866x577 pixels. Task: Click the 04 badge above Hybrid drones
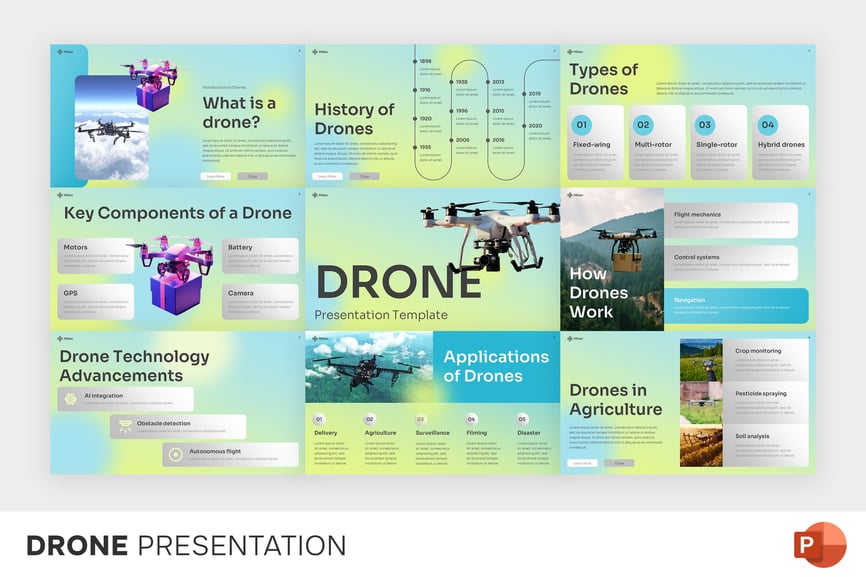coord(767,125)
